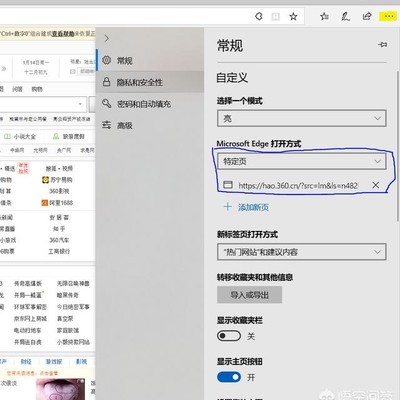Open the 360汽车 site link
Screen dimensions: 400x400
point(59,240)
